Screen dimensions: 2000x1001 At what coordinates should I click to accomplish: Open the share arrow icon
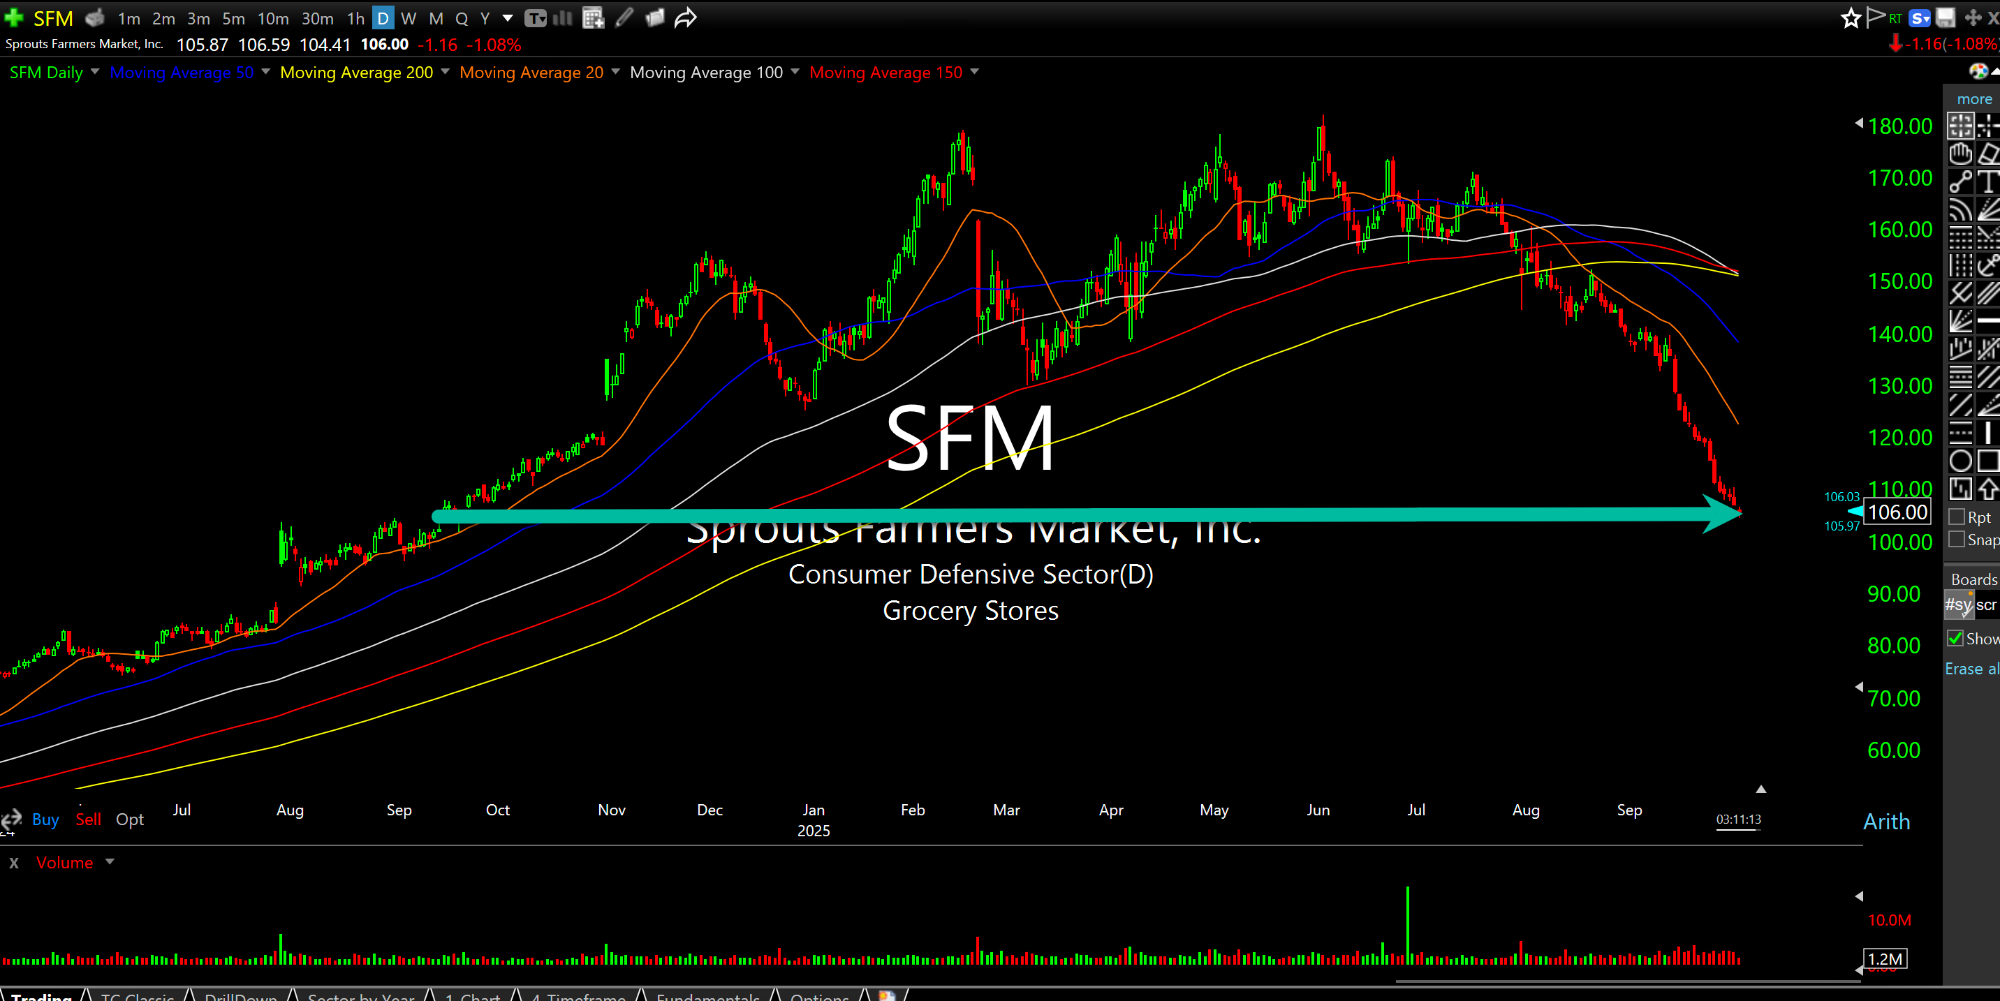click(x=685, y=18)
